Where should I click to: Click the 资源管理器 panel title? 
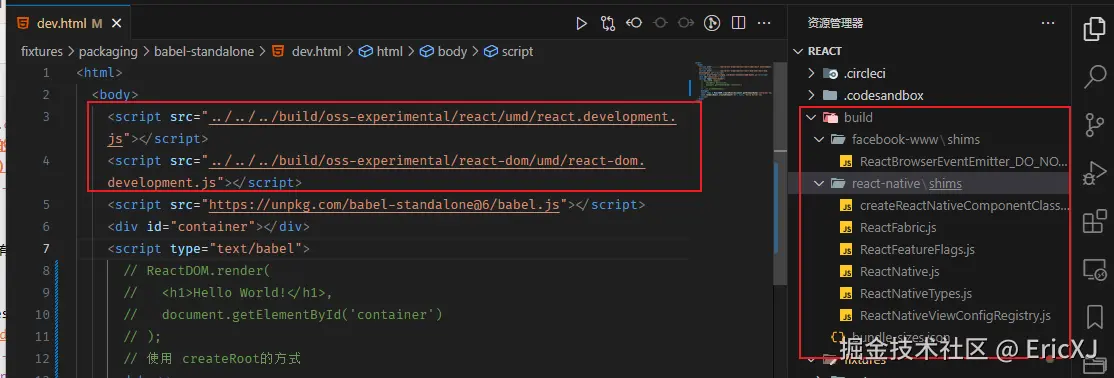coord(836,23)
